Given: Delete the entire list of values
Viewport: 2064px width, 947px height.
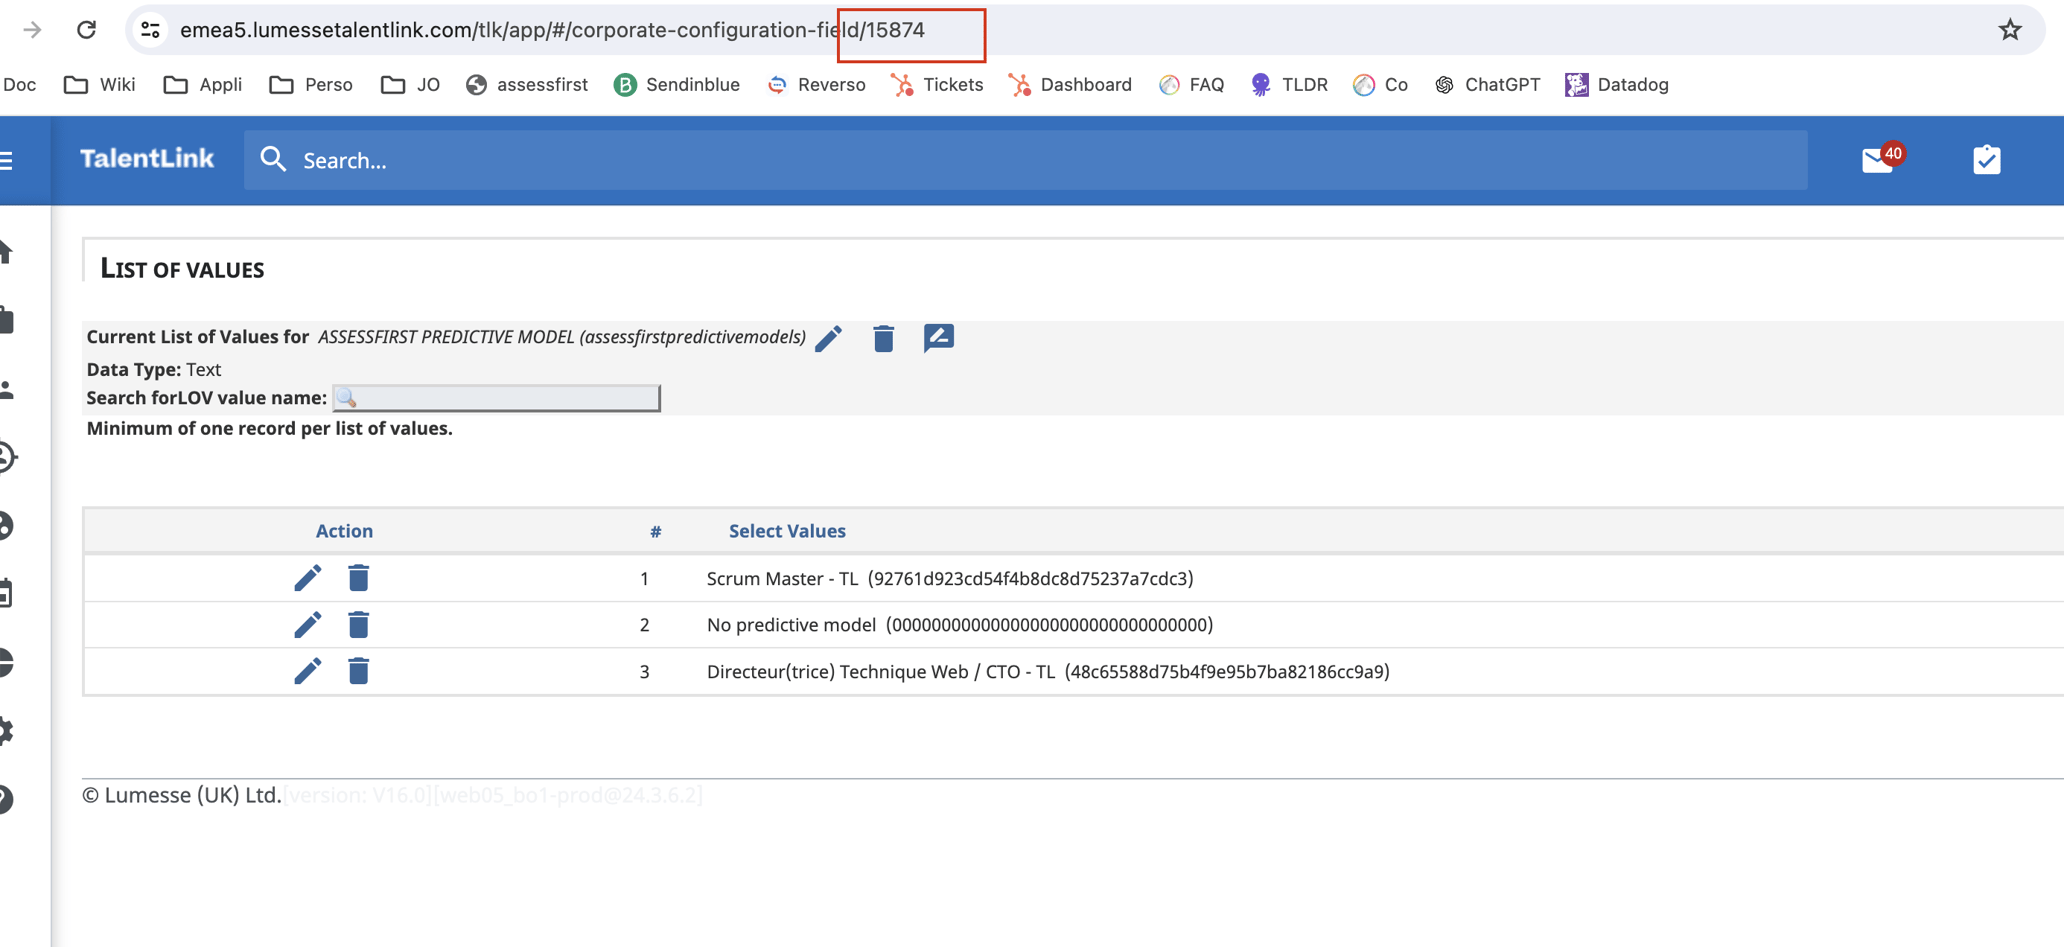Looking at the screenshot, I should click(883, 339).
